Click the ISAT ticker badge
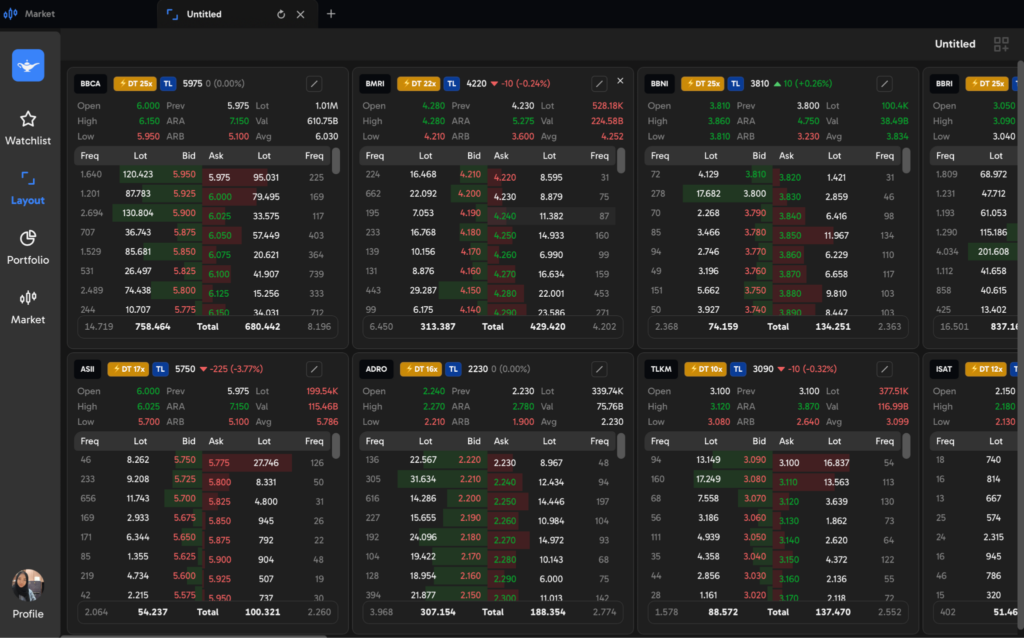Viewport: 1024px width, 638px height. click(x=944, y=369)
